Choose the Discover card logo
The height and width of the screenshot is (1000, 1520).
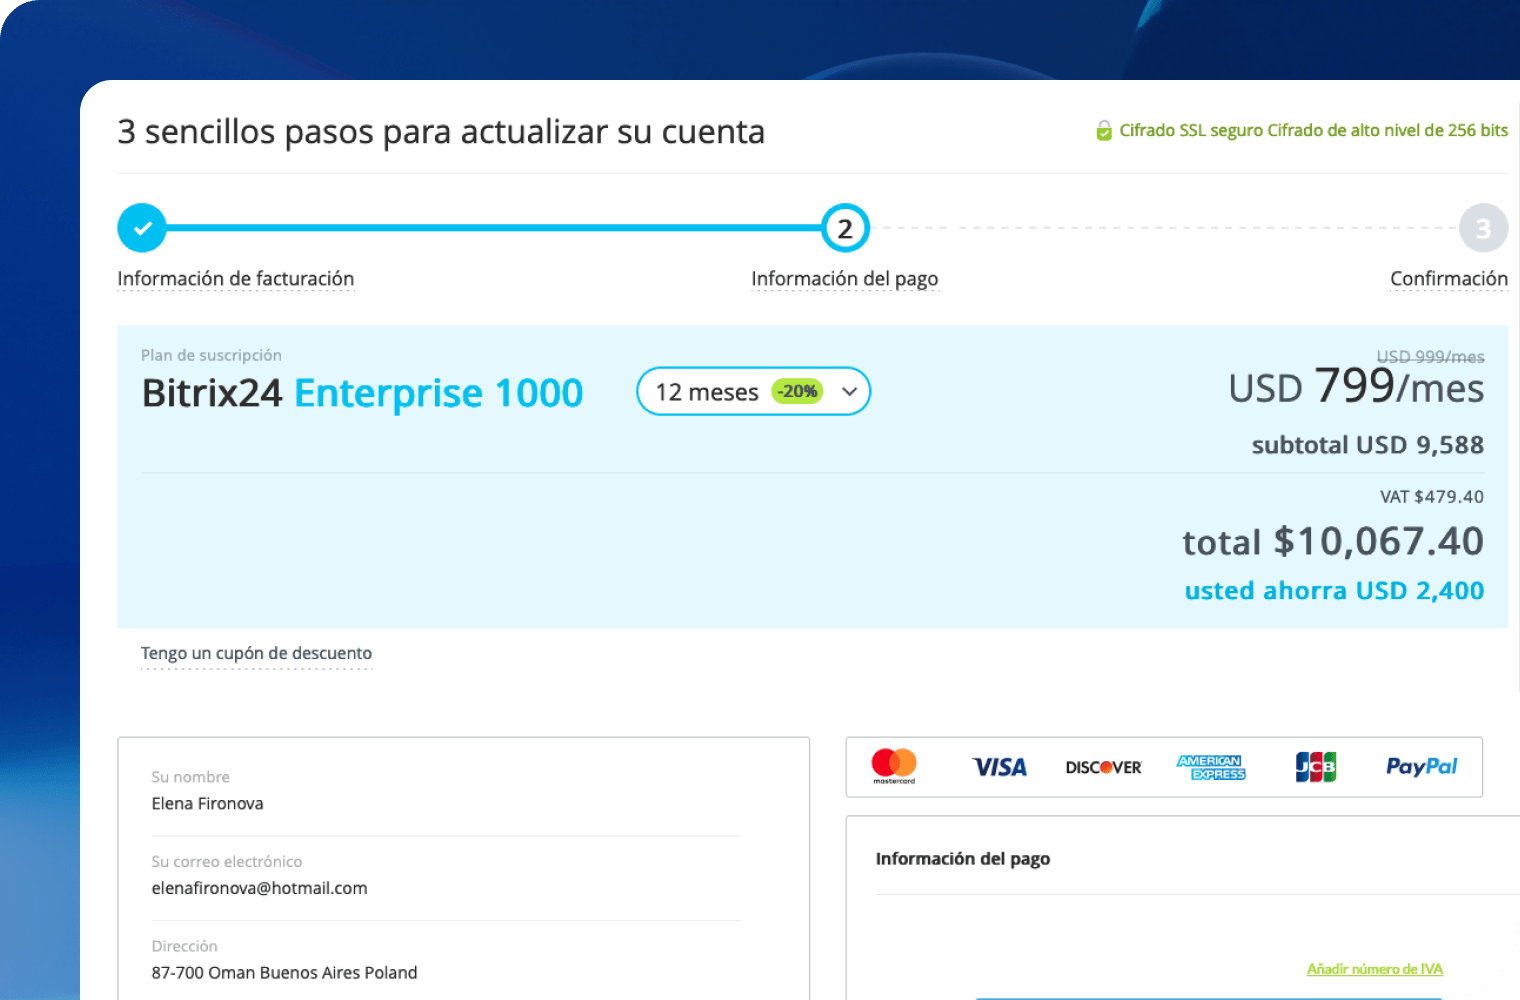pos(1103,767)
